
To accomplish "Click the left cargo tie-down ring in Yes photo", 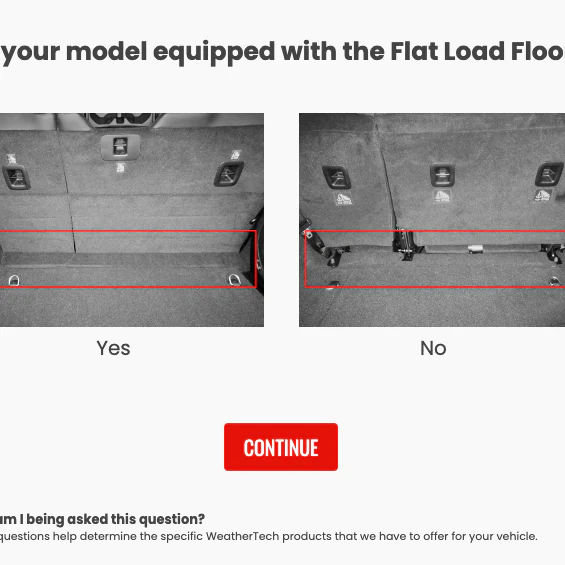I will pos(14,280).
